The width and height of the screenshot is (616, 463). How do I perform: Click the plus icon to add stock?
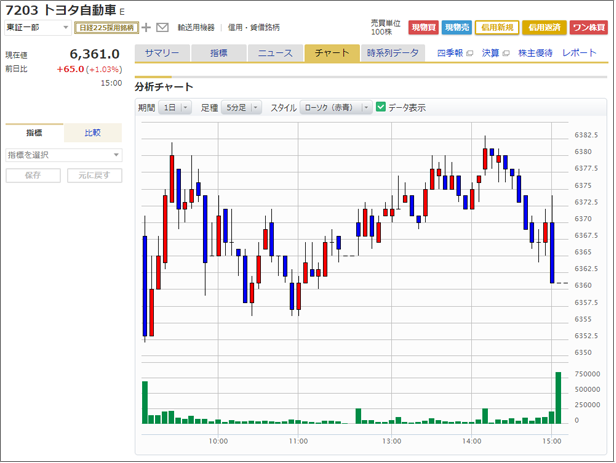(147, 27)
